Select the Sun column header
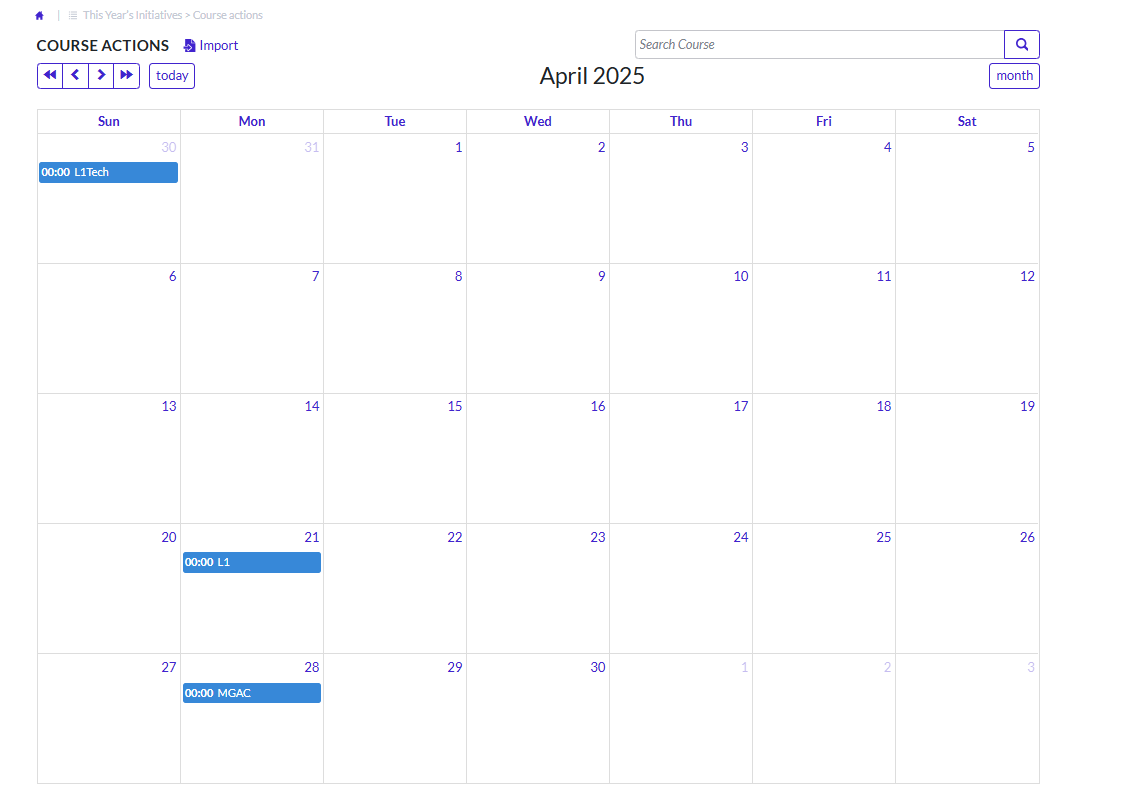Viewport: 1142px width, 797px height. pos(108,121)
